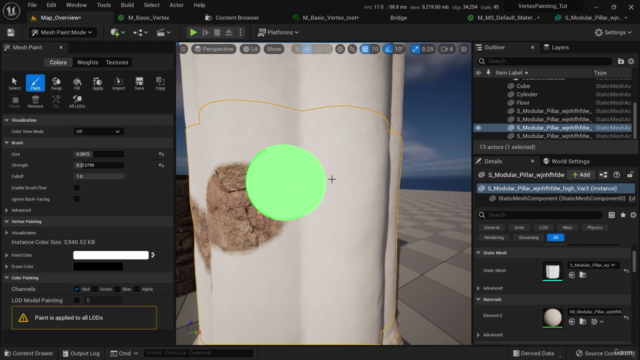Check the Alpha channel checkbox
640x360 pixels.
pyautogui.click(x=137, y=289)
